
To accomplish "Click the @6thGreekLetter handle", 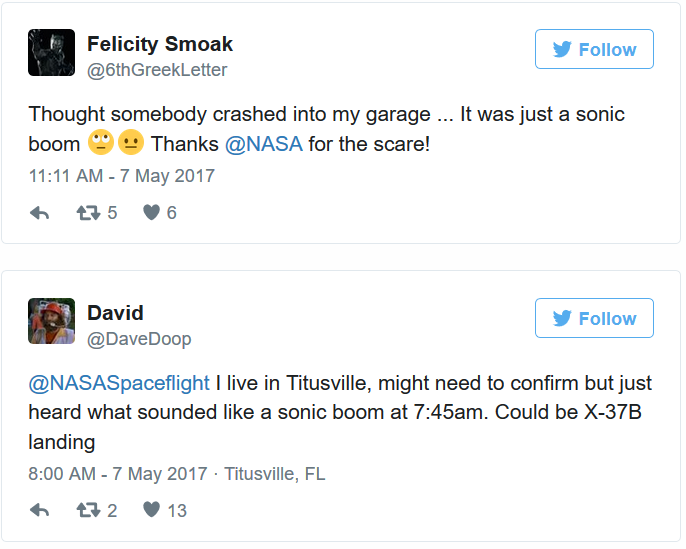I will click(x=157, y=70).
